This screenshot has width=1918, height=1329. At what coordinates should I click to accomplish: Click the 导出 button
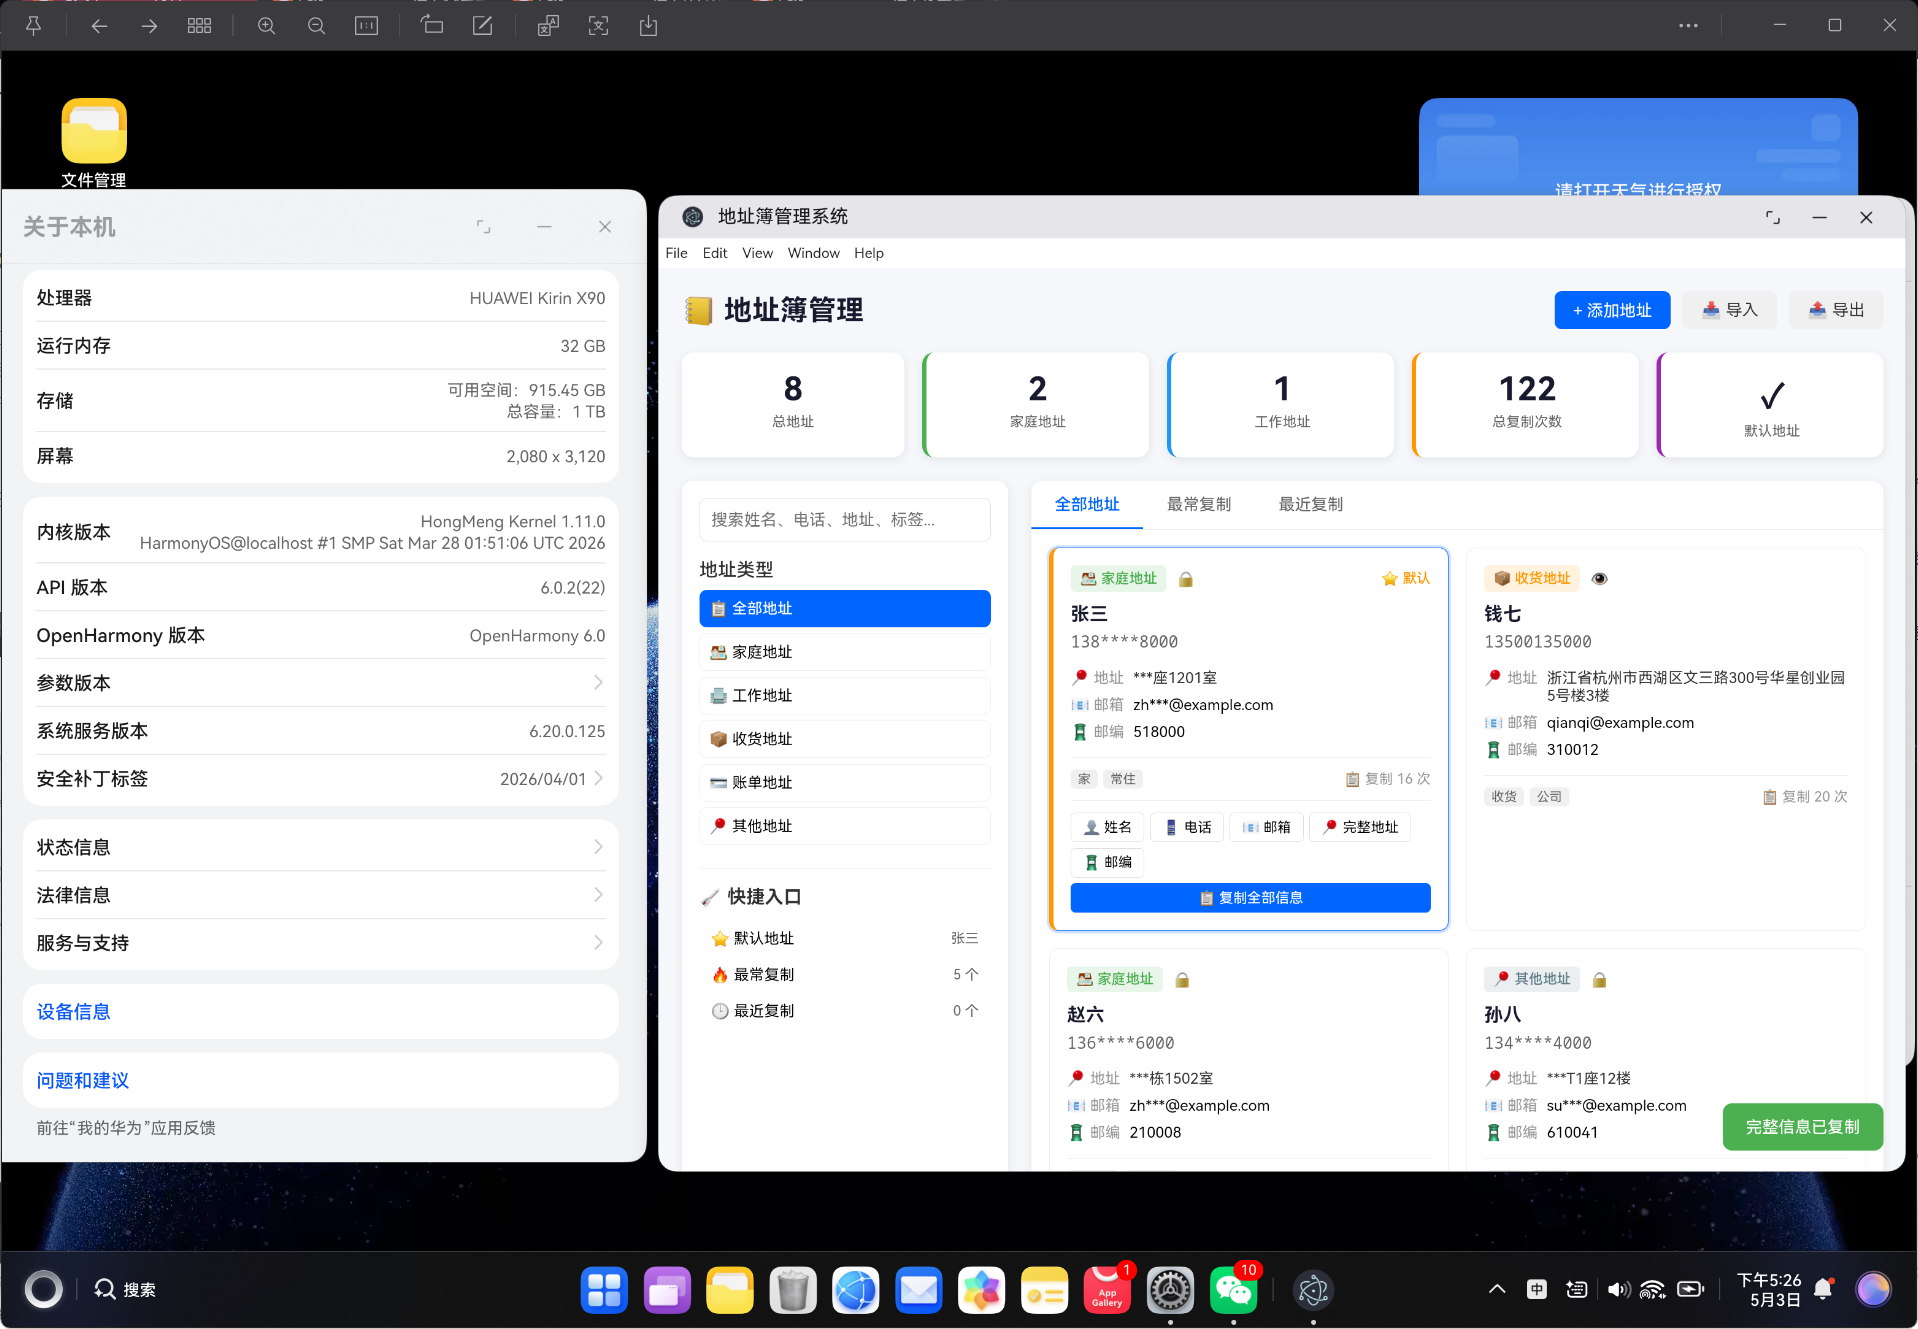1836,310
